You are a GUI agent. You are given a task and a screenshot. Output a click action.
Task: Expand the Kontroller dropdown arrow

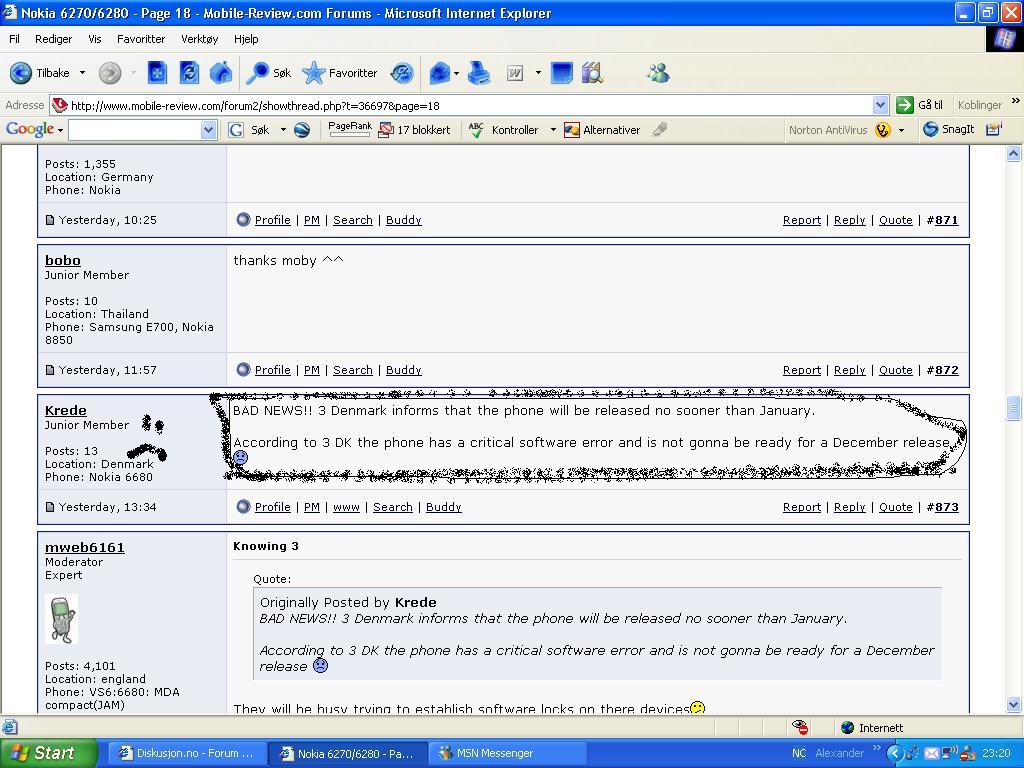553,130
